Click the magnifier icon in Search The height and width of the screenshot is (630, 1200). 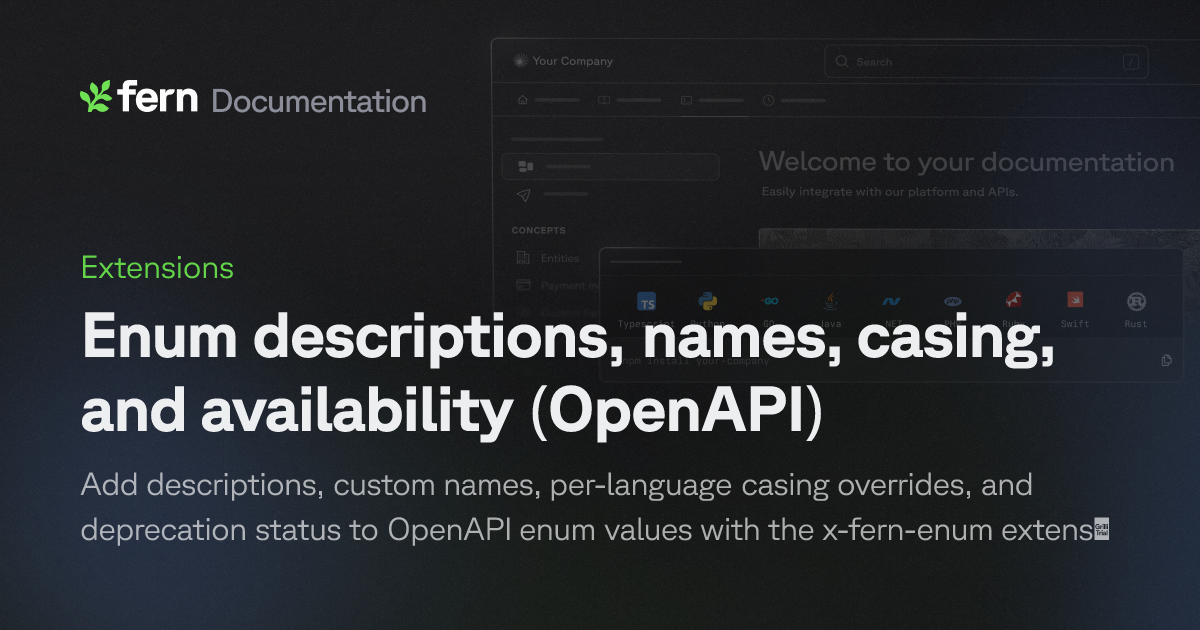pyautogui.click(x=842, y=62)
